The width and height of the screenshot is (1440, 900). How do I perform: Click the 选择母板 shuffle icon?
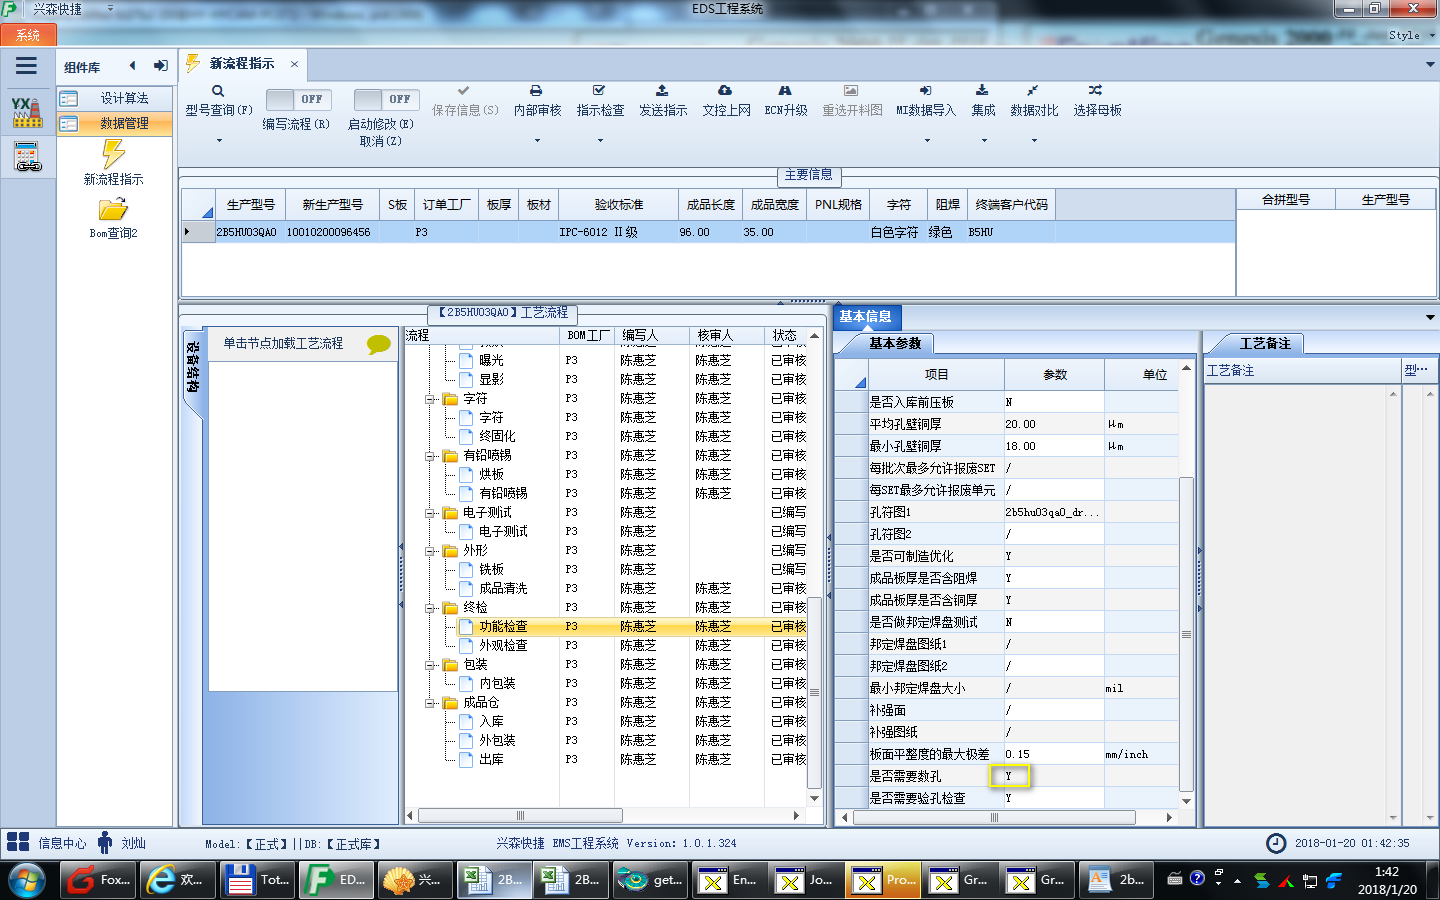[1096, 91]
